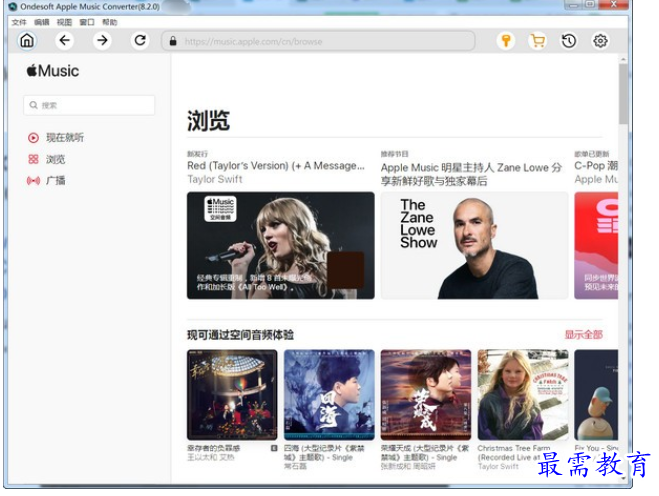Open The Zane Lowe Show banner
Screen dimensions: 659x496
coord(474,245)
